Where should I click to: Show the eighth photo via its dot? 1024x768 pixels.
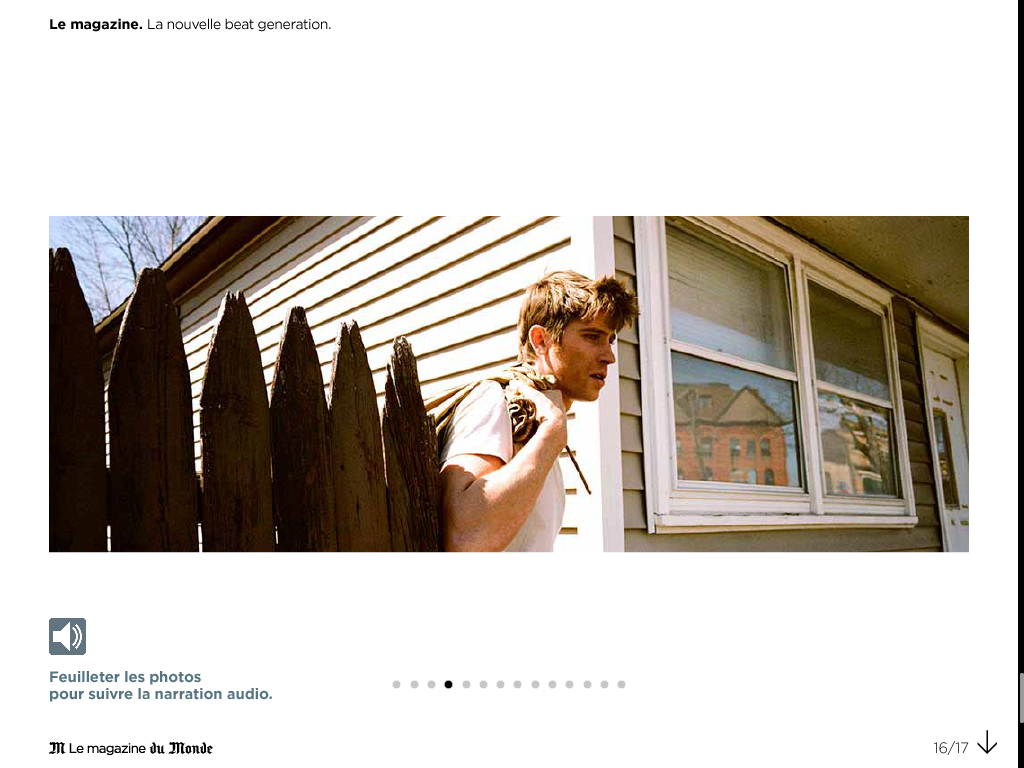pyautogui.click(x=517, y=684)
